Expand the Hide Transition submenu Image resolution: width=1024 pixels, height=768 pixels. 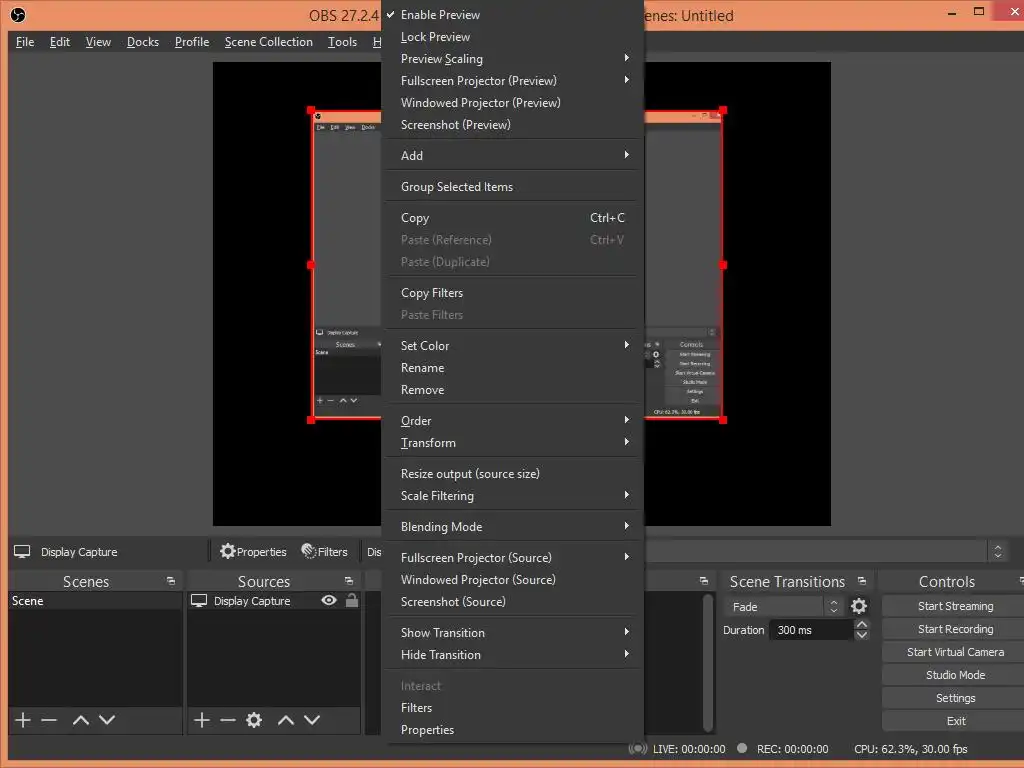511,654
